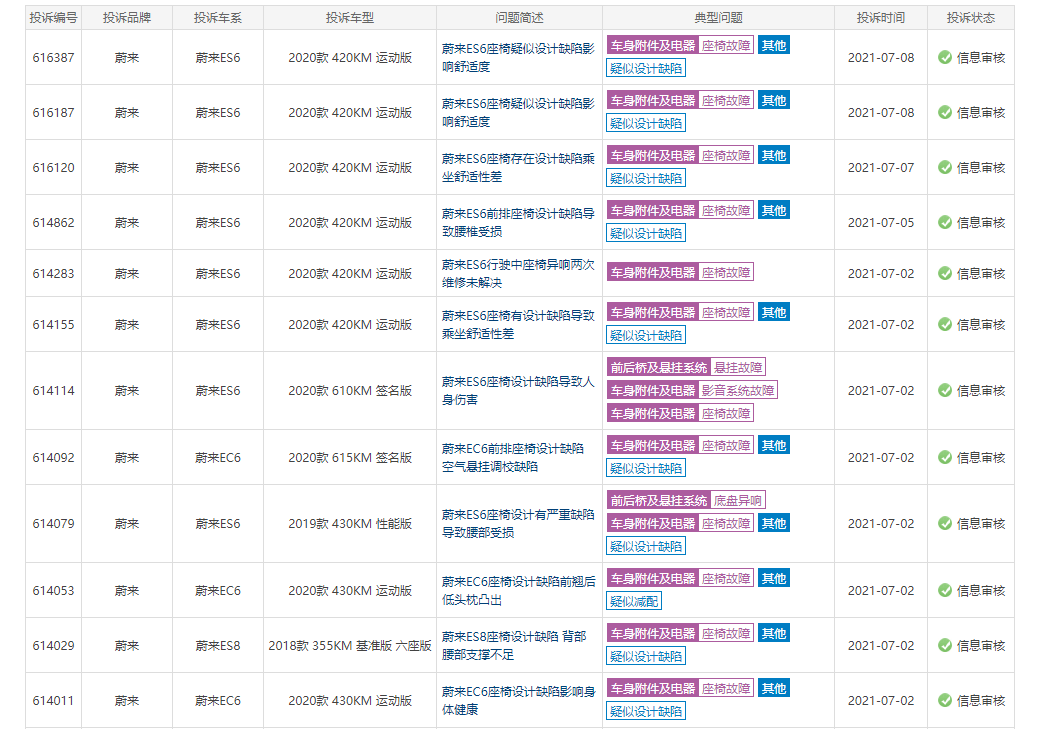Click the status check icon in row 614862
1043x729 pixels.
(x=945, y=223)
